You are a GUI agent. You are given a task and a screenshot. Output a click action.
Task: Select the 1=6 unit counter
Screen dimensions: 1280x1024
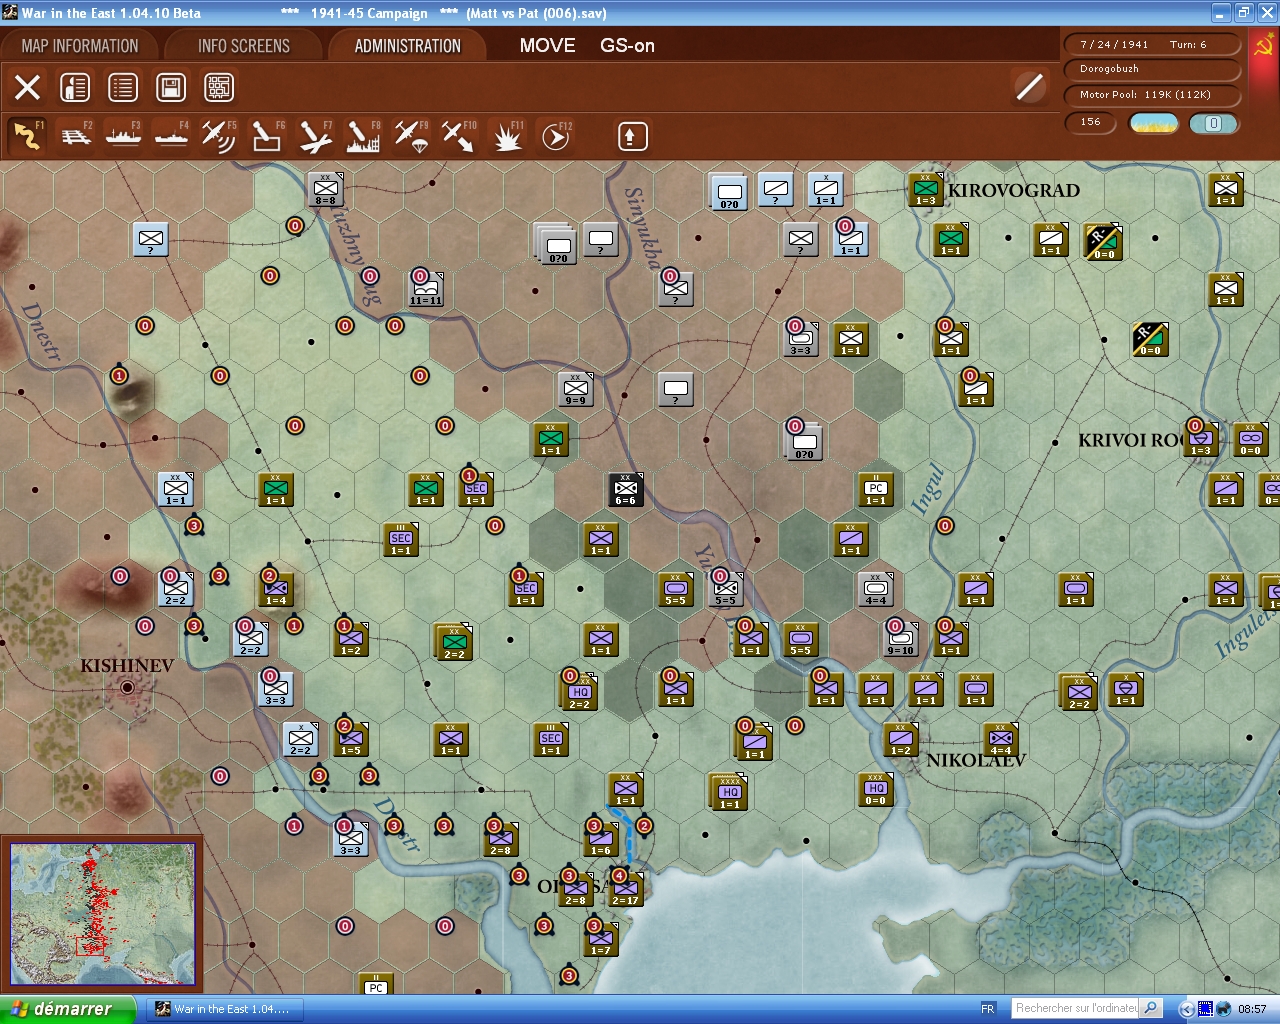pos(601,840)
